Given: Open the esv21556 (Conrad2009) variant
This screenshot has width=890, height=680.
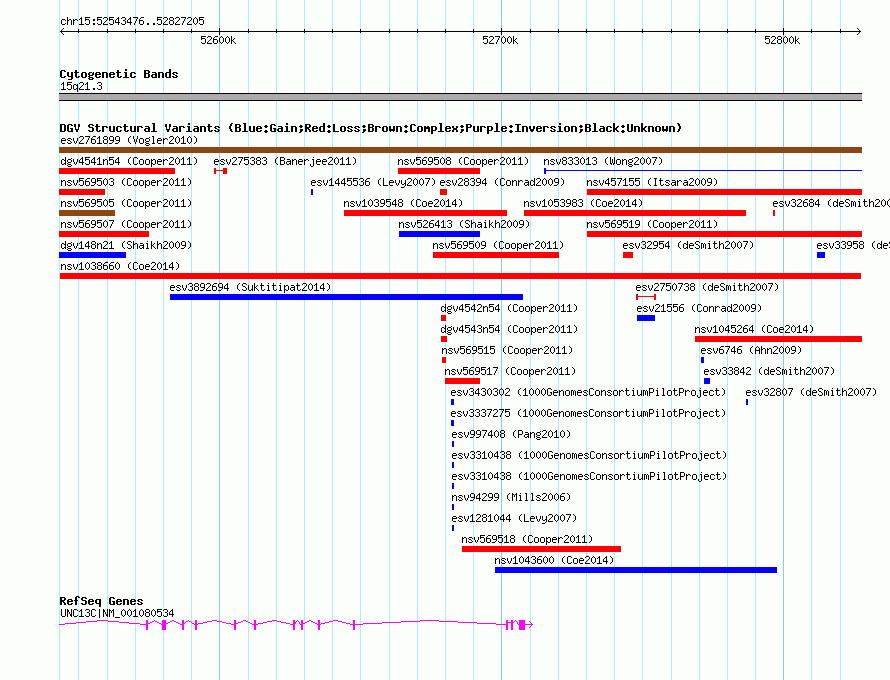Looking at the screenshot, I should 699,308.
